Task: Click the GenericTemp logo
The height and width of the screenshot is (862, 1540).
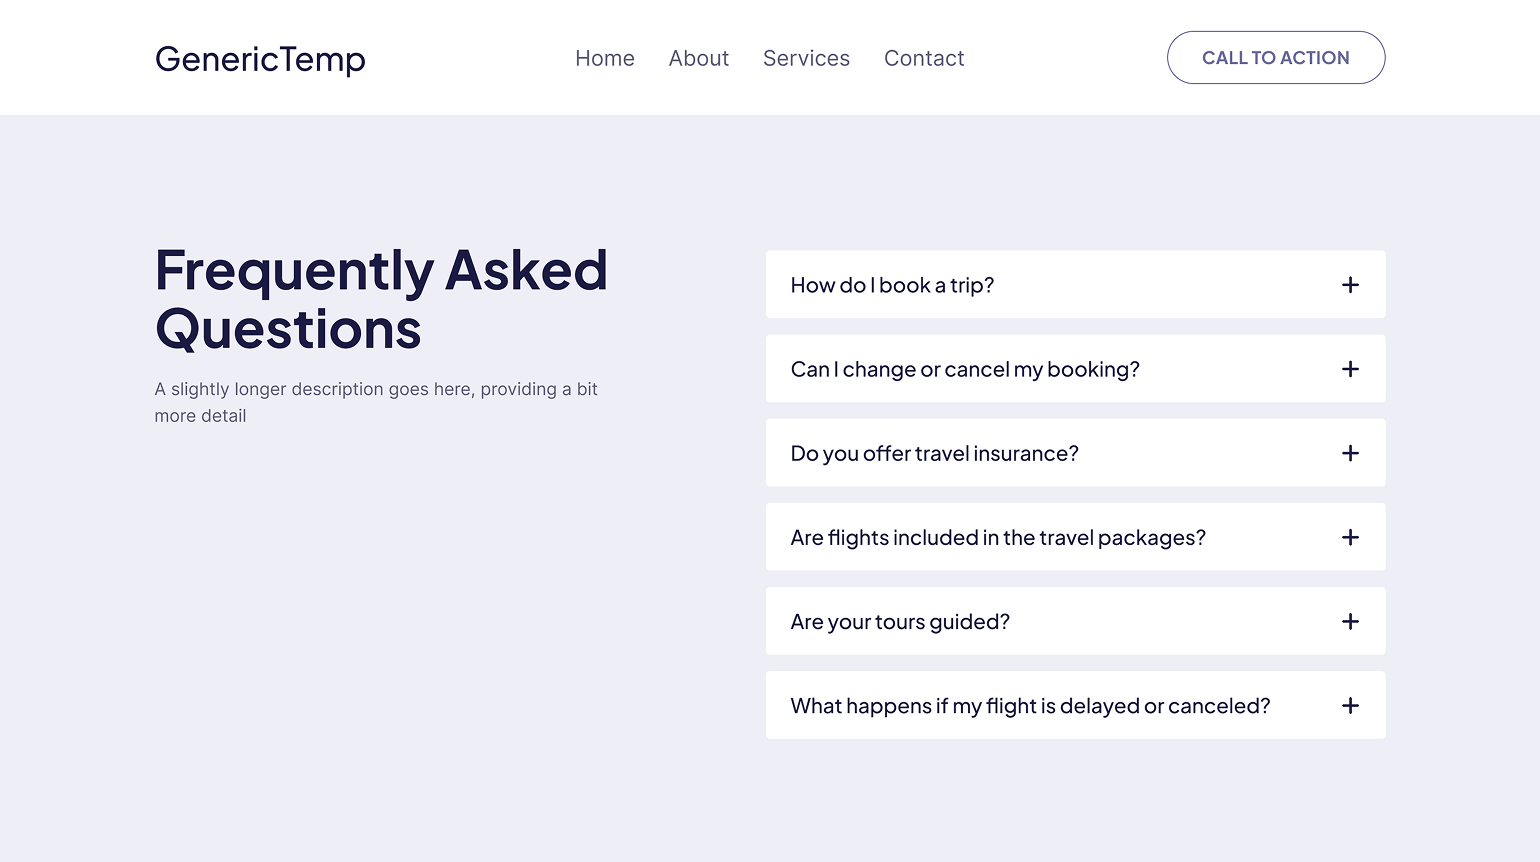Action: [x=260, y=59]
